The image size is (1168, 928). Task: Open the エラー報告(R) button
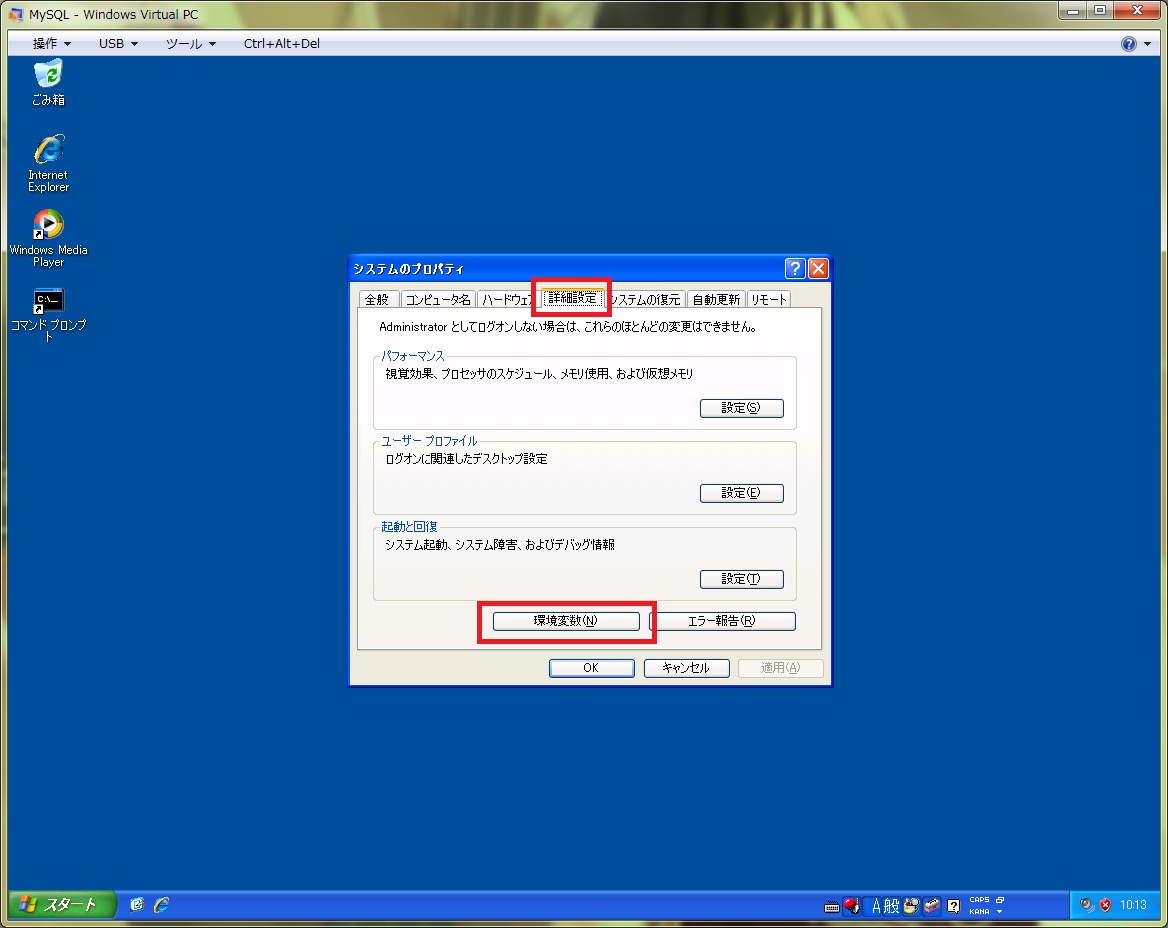[723, 621]
